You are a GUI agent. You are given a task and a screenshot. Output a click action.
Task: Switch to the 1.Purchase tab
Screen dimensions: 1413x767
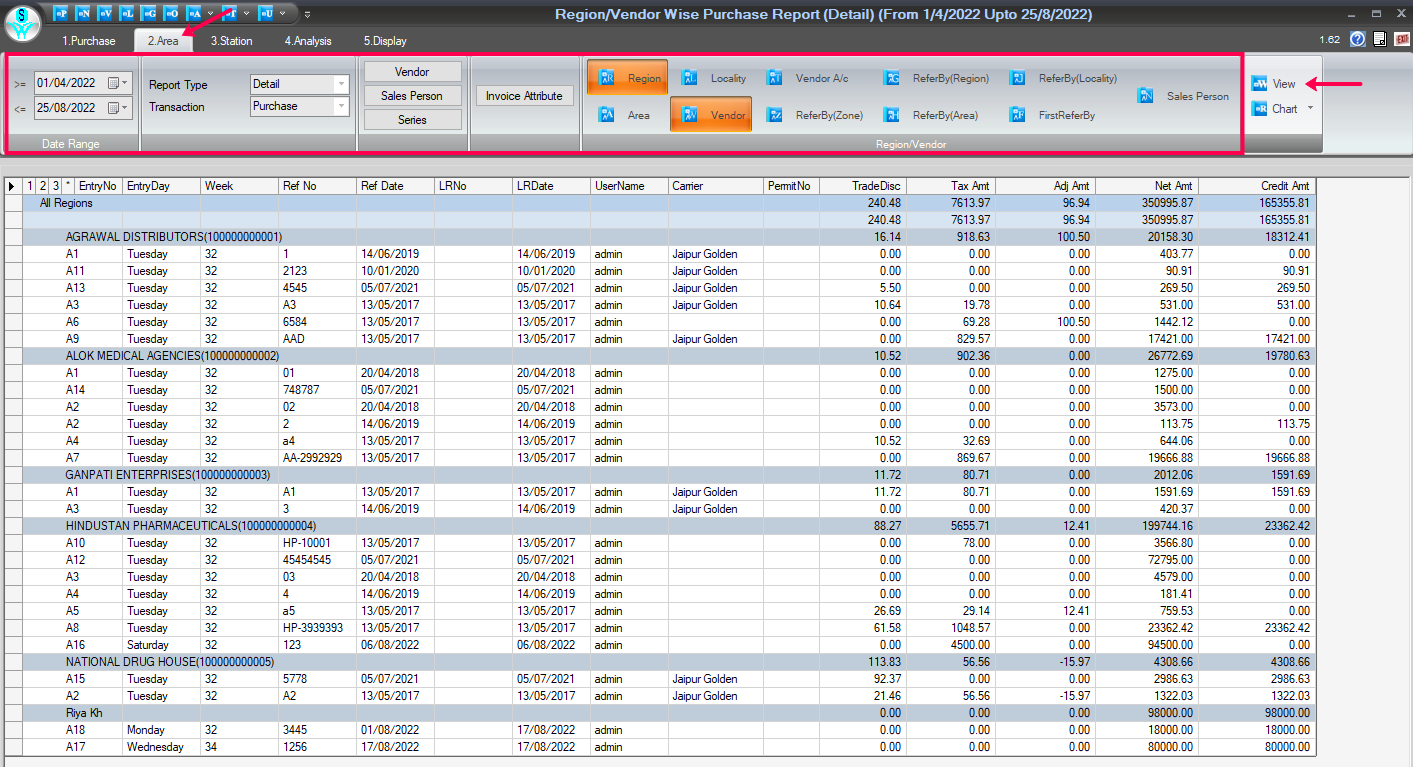tap(89, 41)
